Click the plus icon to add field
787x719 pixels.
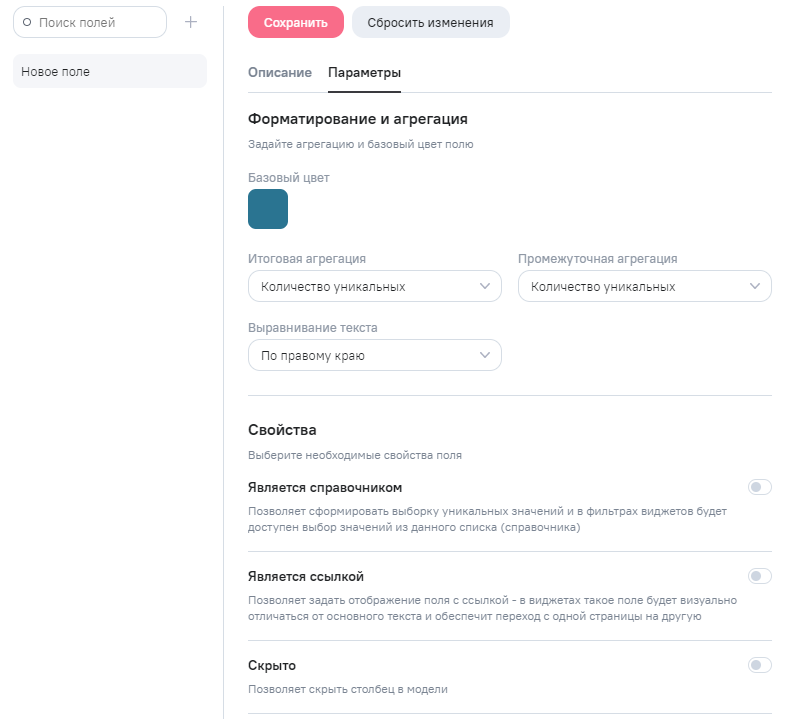(x=191, y=22)
